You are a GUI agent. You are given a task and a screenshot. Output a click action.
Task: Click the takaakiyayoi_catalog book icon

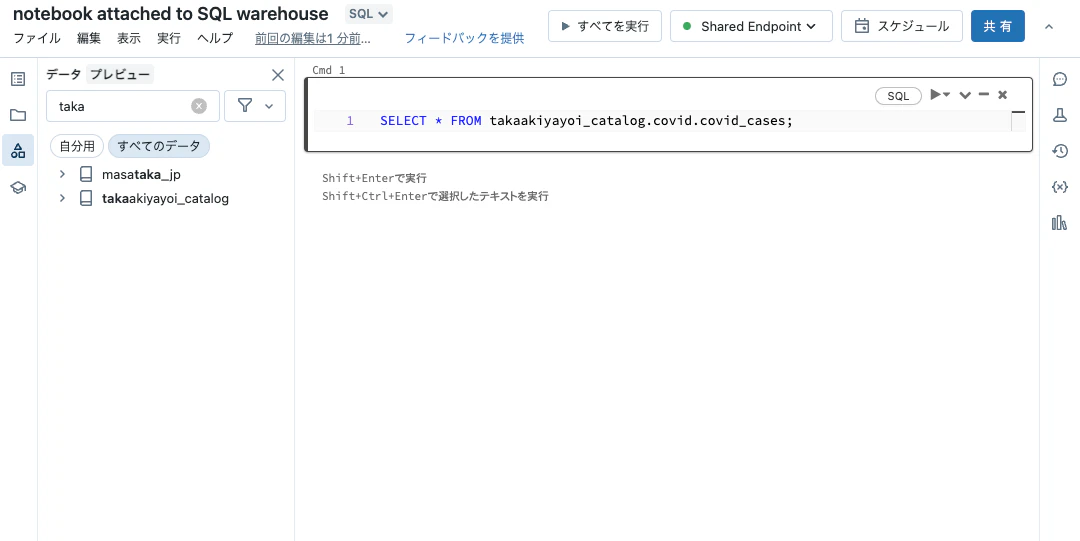pos(86,198)
